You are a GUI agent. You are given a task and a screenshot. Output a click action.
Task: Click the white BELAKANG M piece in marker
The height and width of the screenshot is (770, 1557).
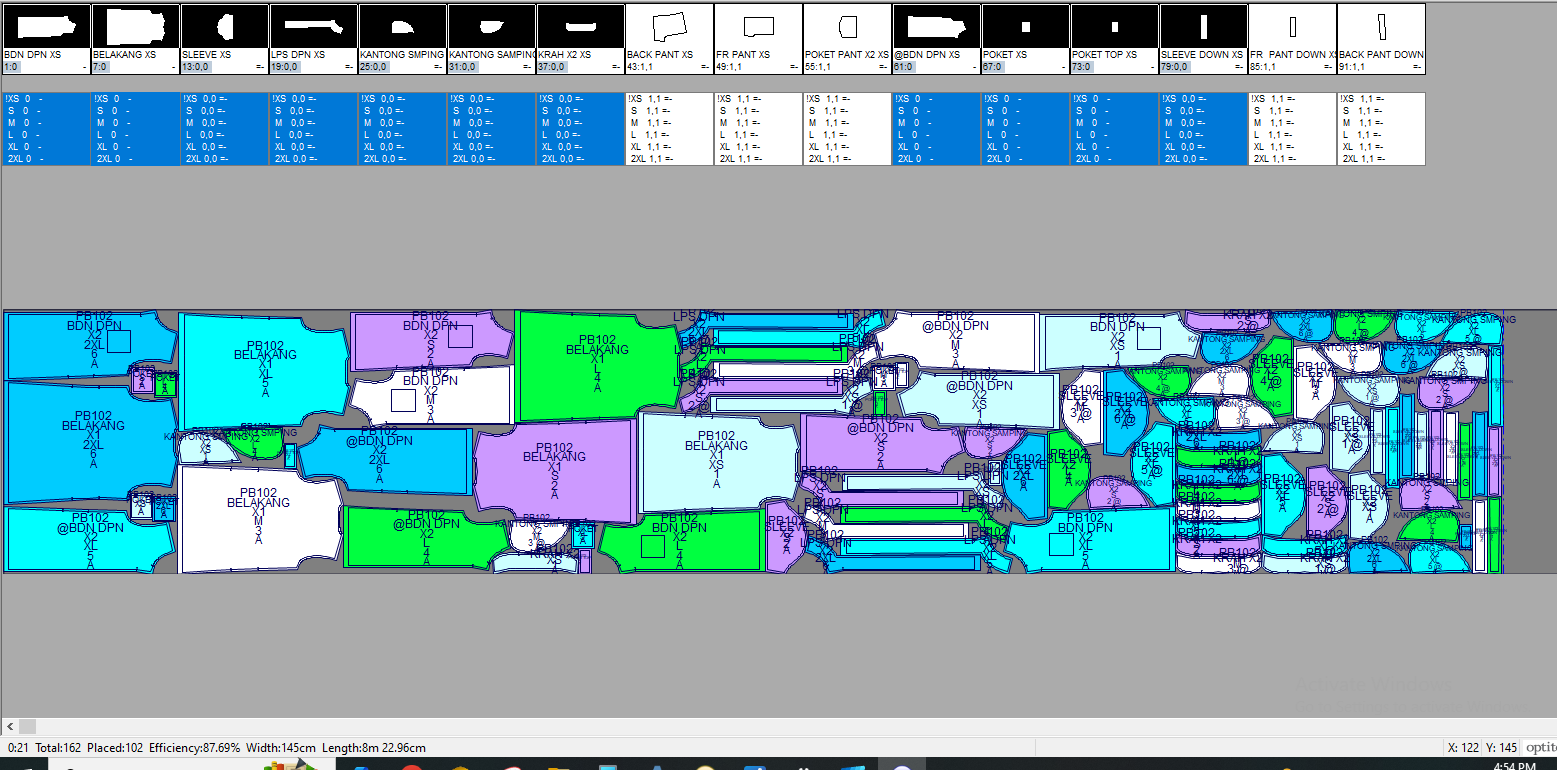258,518
